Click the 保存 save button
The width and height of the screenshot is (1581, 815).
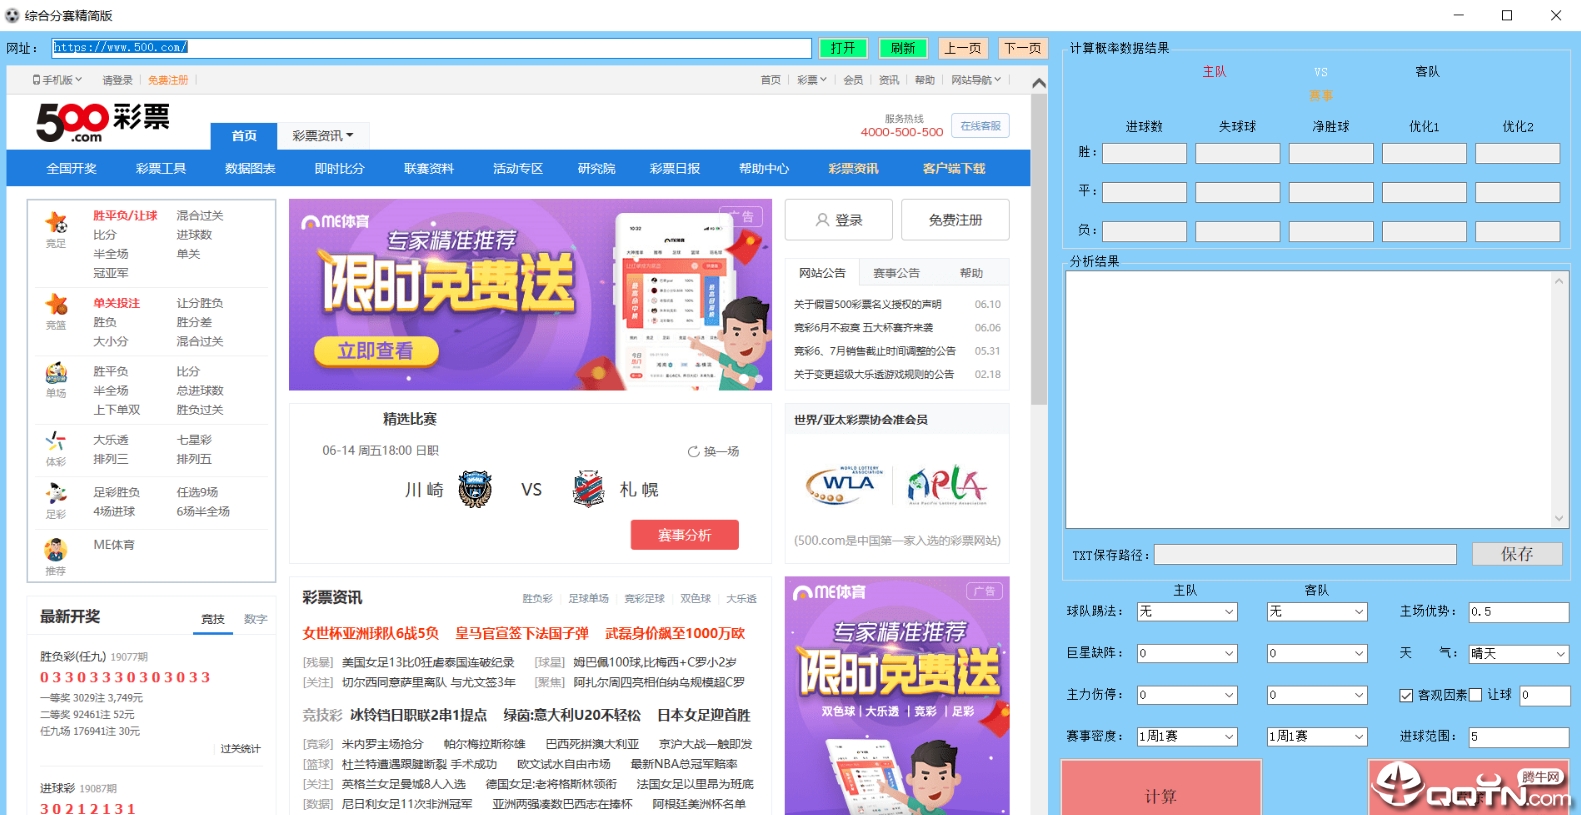pos(1517,554)
